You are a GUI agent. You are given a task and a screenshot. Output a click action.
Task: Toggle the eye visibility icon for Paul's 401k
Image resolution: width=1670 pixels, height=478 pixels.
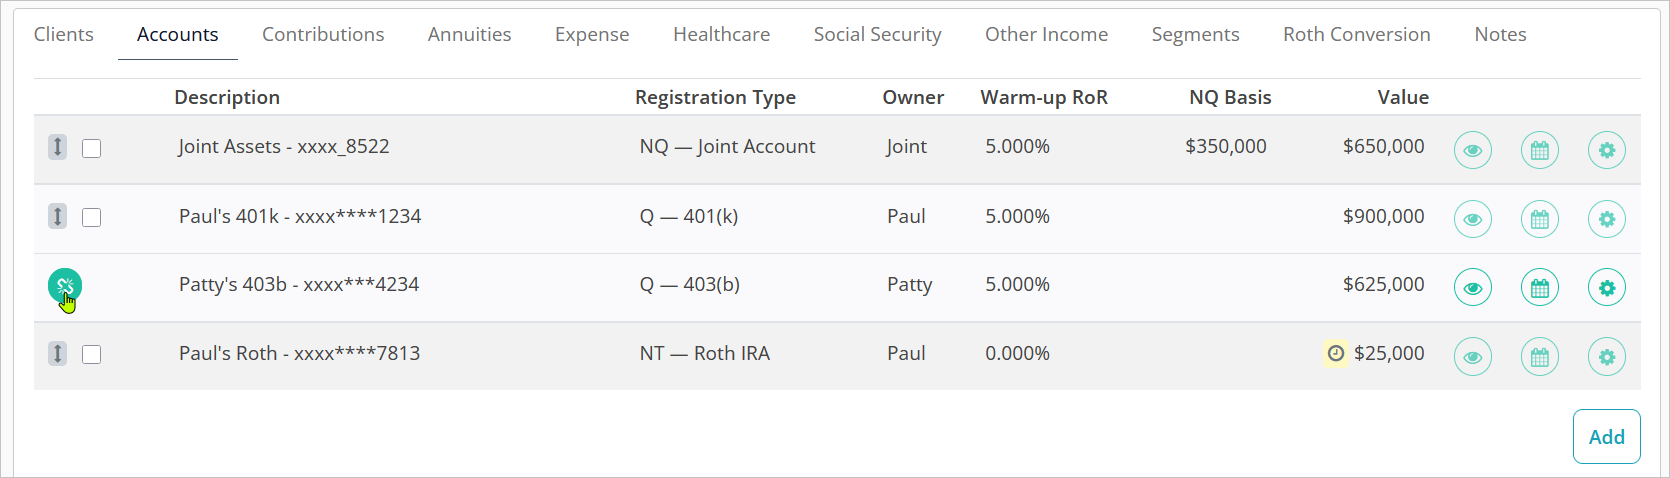(x=1472, y=219)
